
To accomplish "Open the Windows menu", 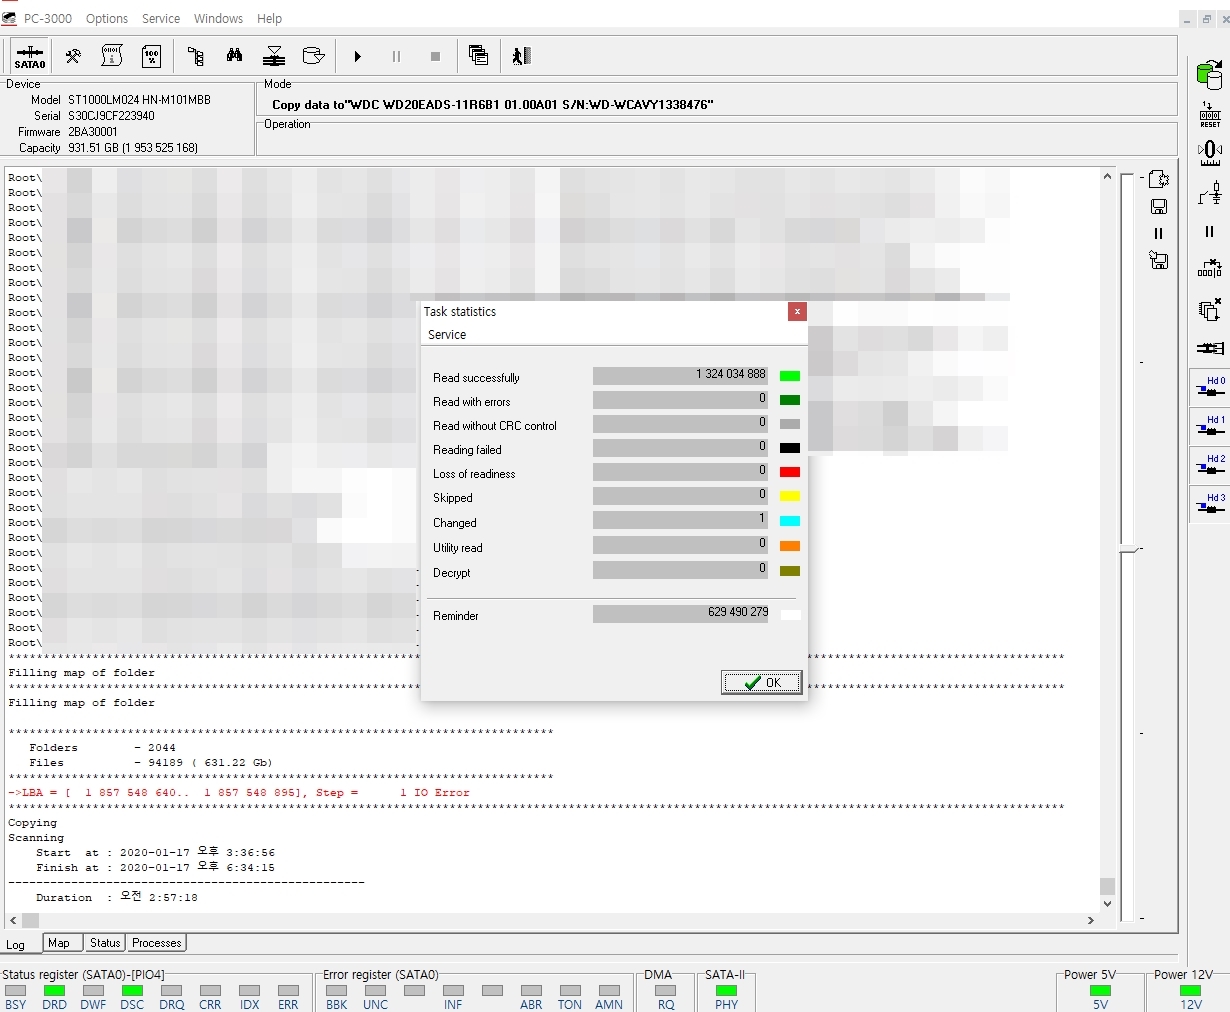I will pyautogui.click(x=218, y=18).
